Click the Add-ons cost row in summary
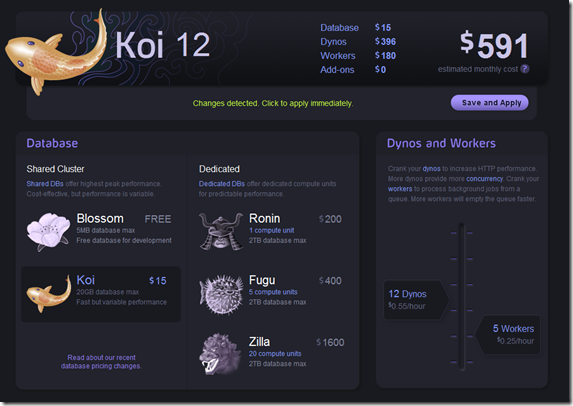 click(x=353, y=69)
